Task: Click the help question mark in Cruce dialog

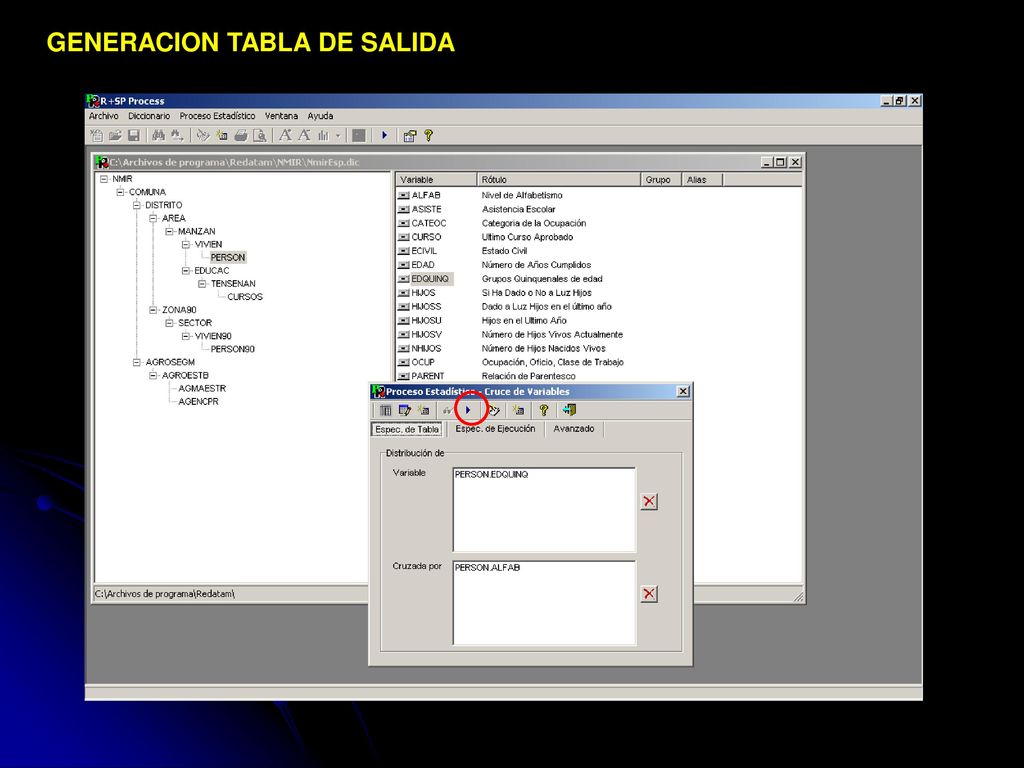Action: (x=544, y=410)
